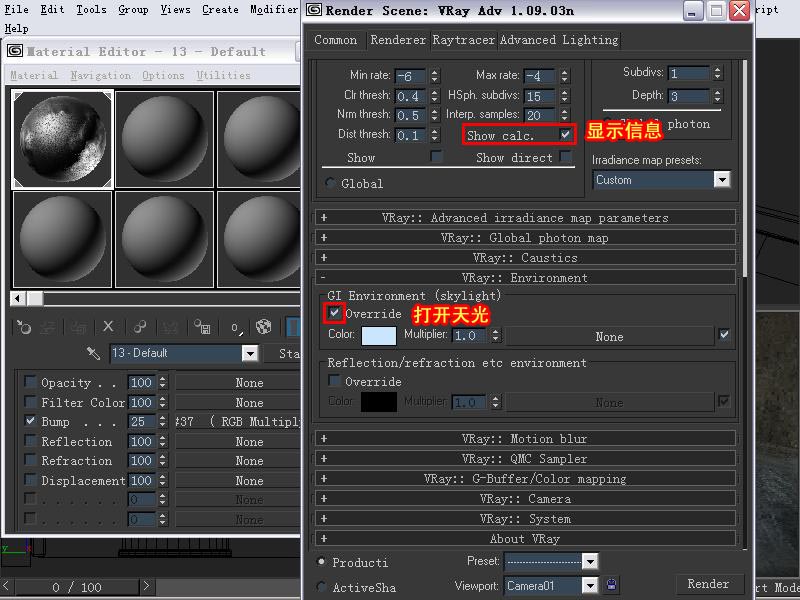The image size is (800, 600).
Task: Click the Min rate spinner arrows
Action: (434, 76)
